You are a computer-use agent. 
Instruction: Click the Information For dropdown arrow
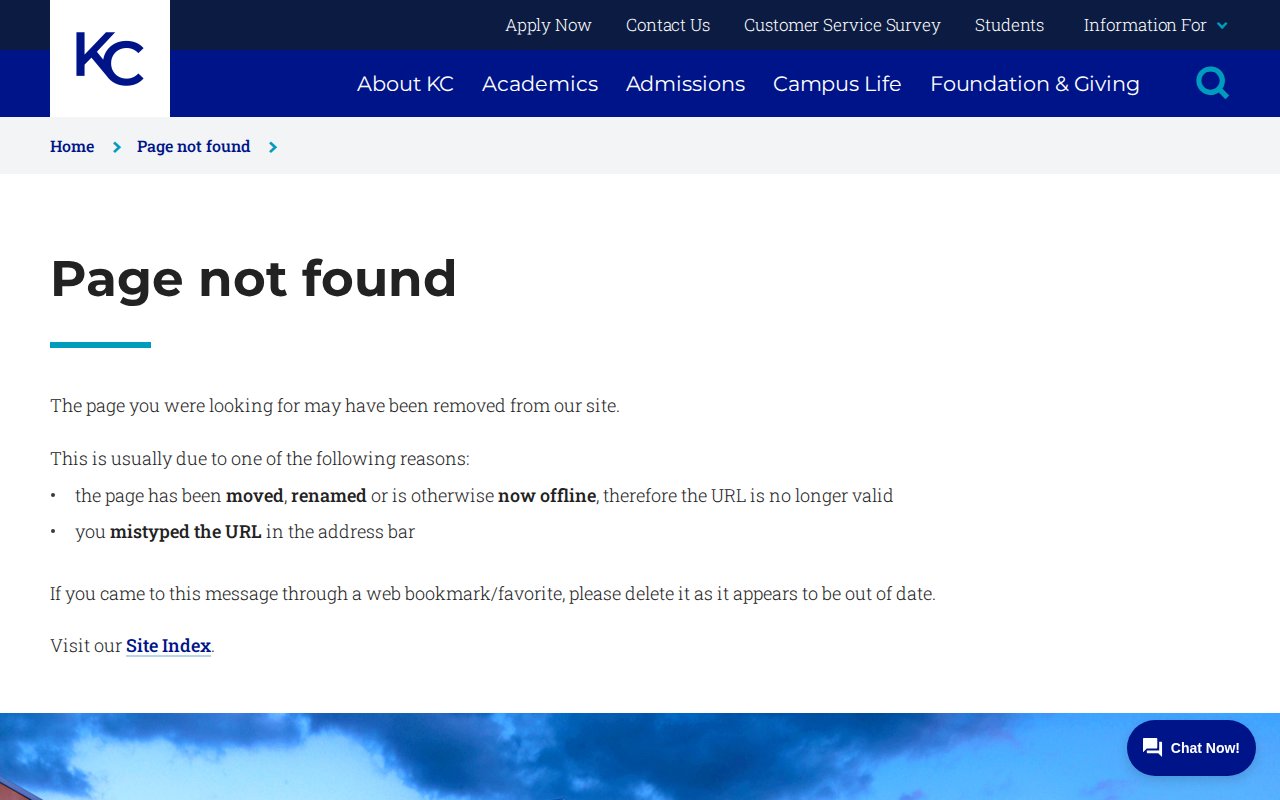pos(1222,26)
